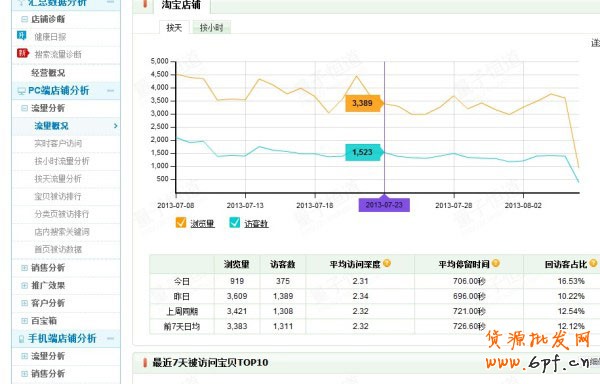Open 实时客户访问 in the sidebar

(x=58, y=143)
